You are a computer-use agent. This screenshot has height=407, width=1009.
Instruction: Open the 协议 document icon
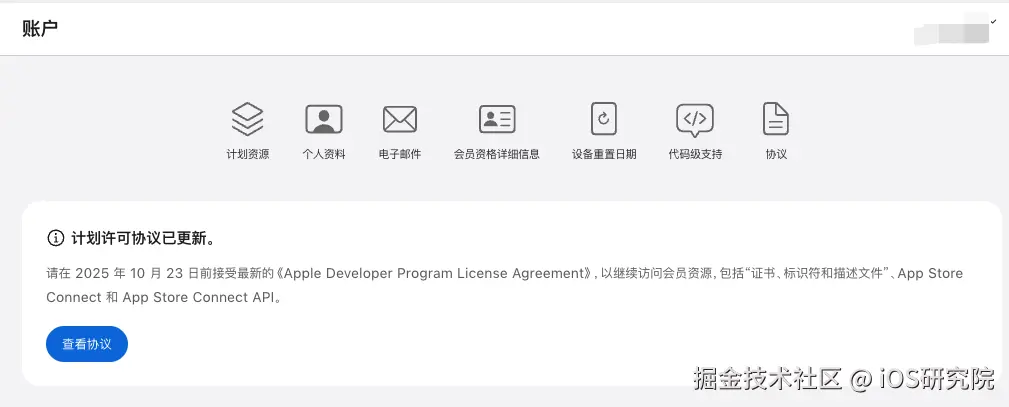[776, 119]
